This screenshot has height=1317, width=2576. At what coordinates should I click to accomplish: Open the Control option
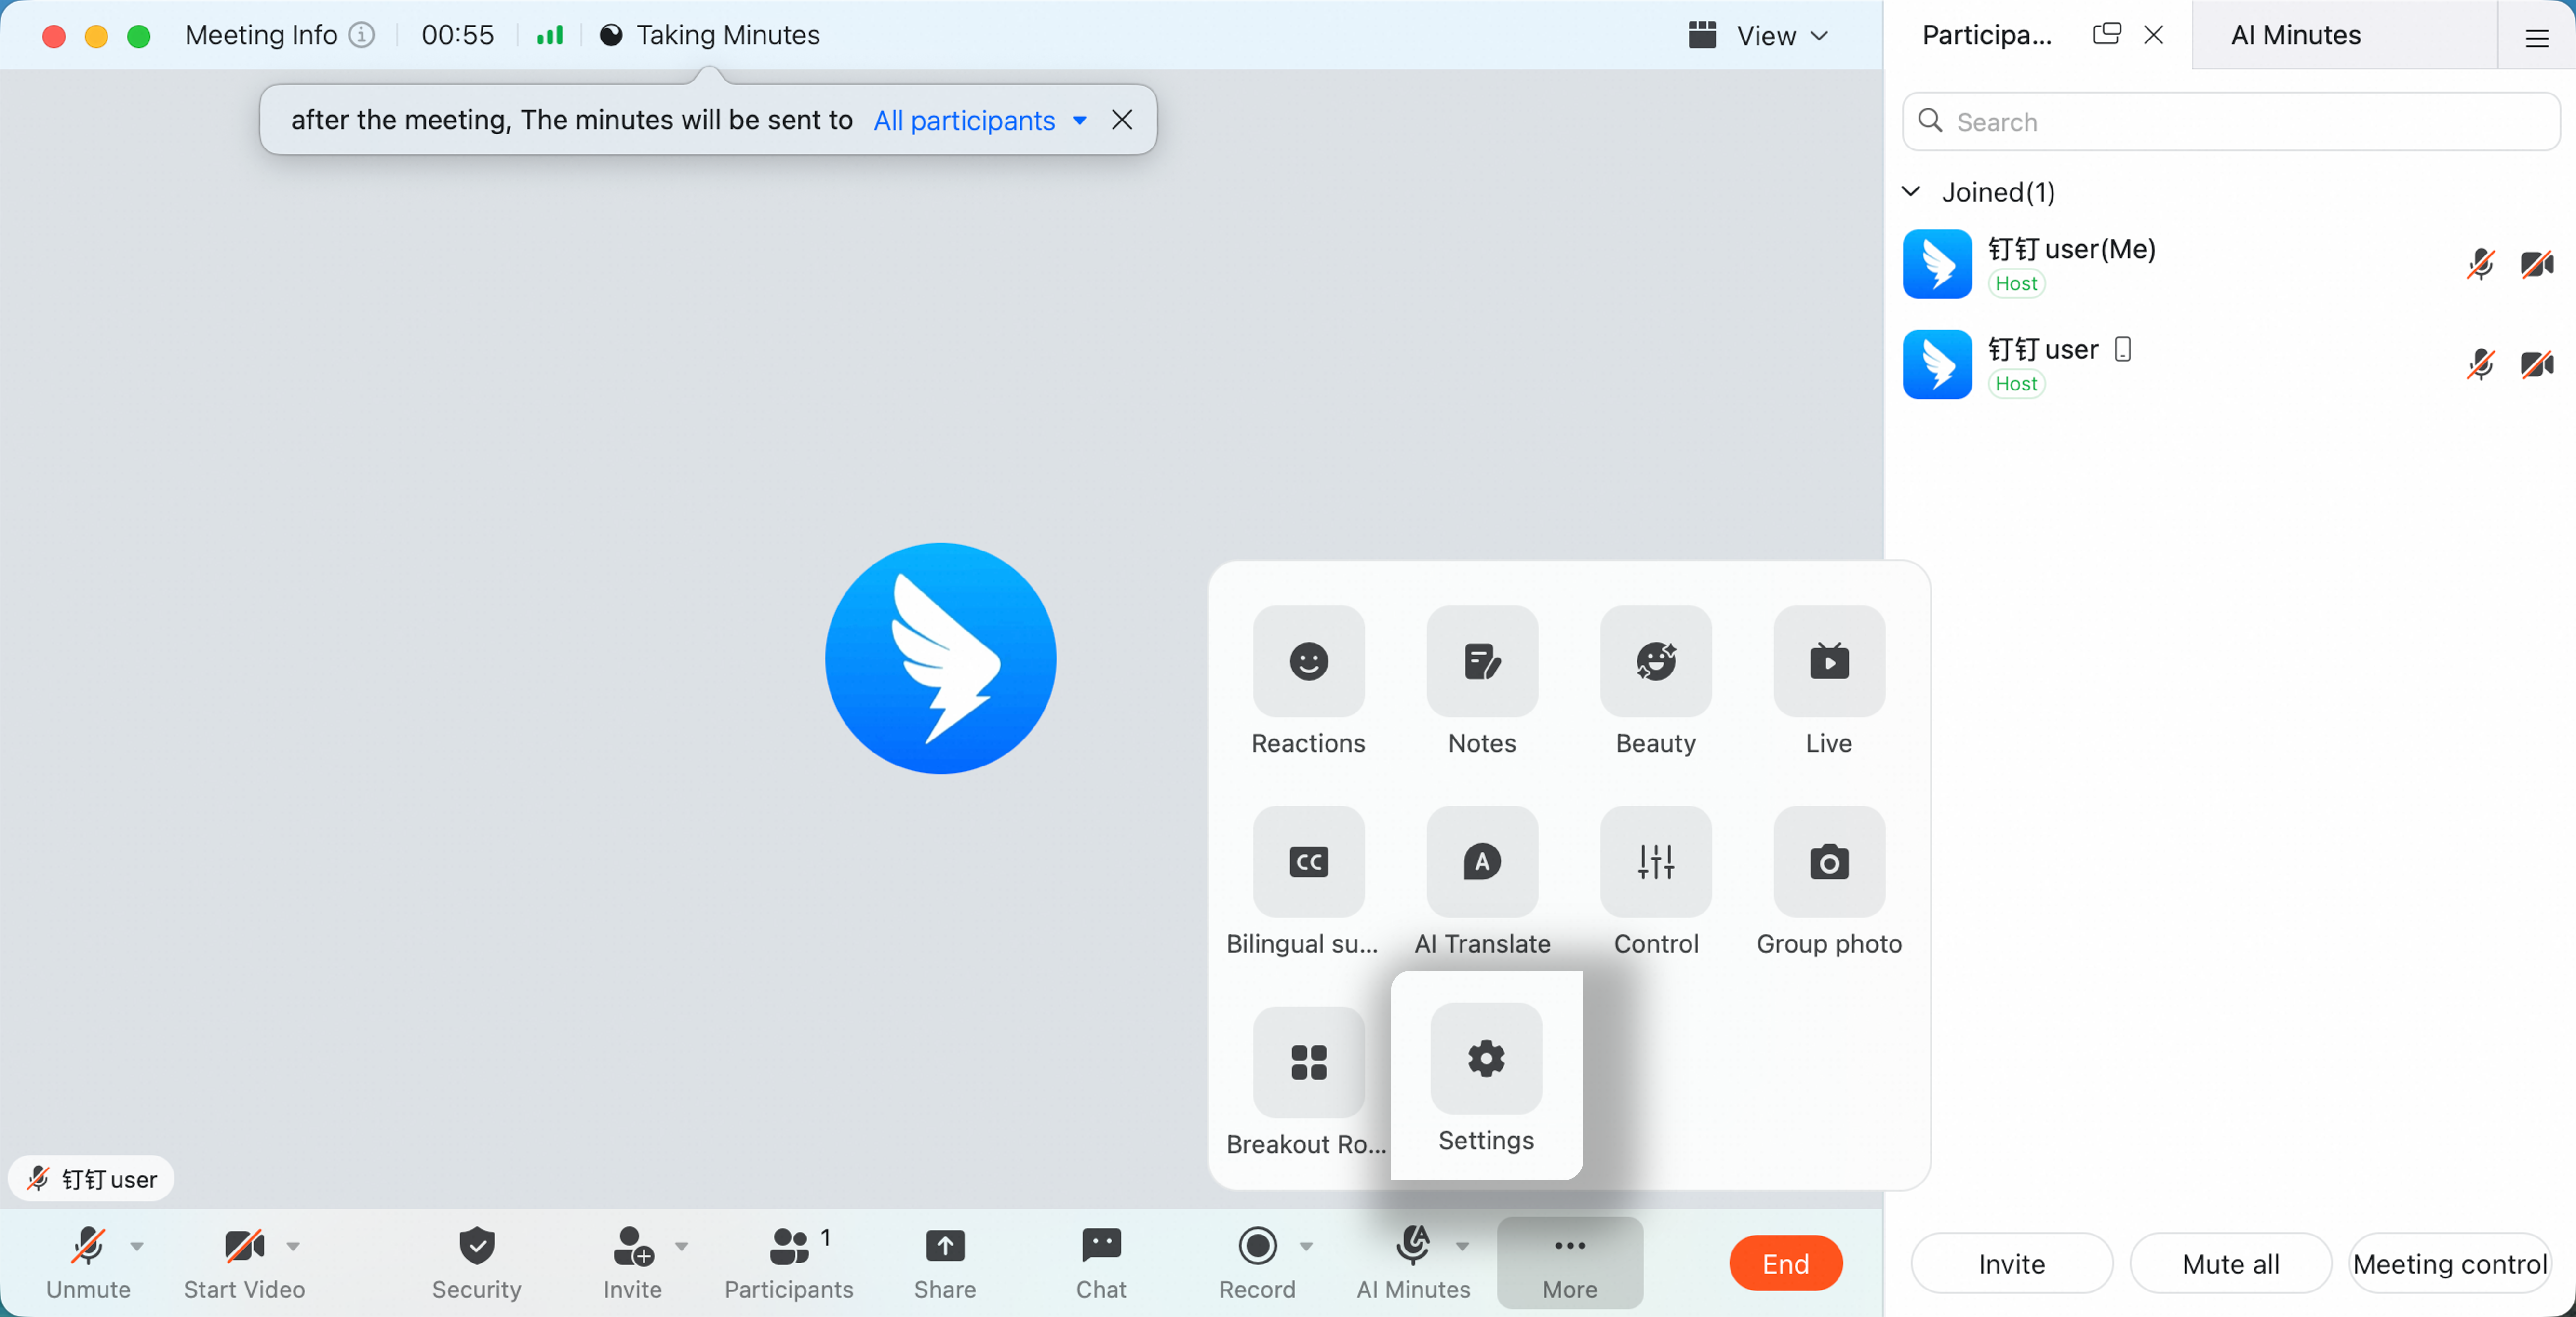coord(1656,881)
